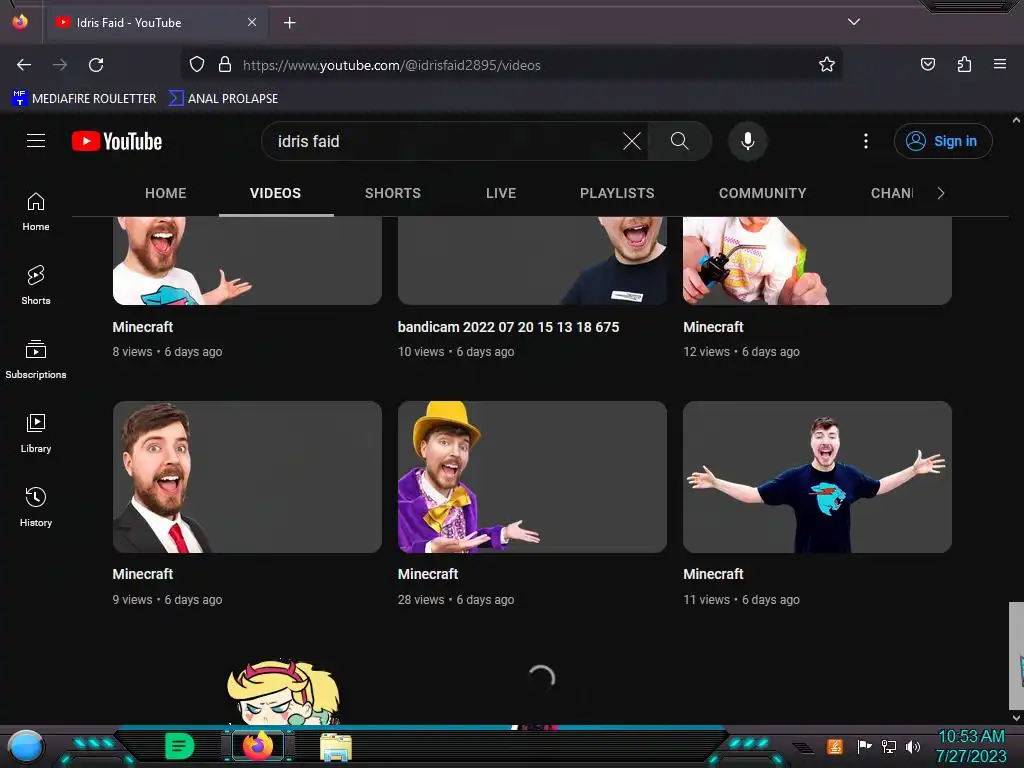The image size is (1024, 768).
Task: Open the YouTube hamburger guide menu
Action: click(x=36, y=141)
